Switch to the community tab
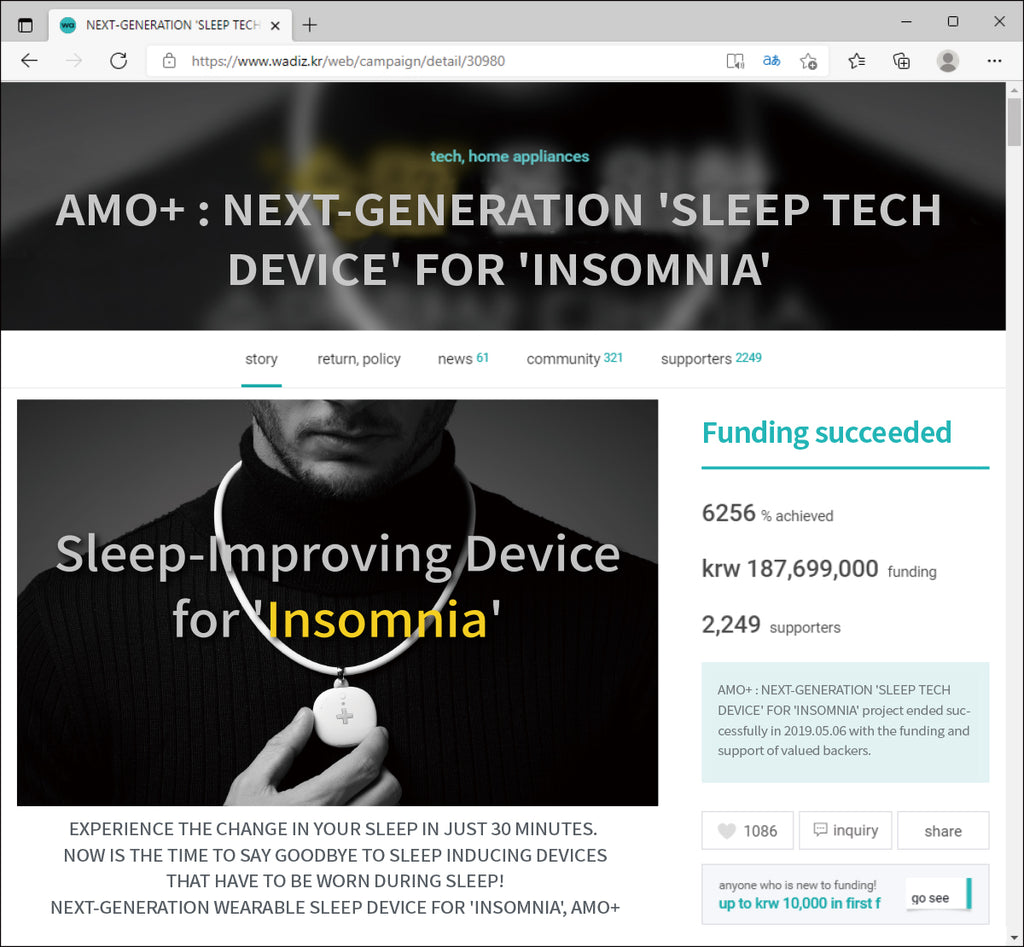Screen dimensions: 1024x947 pos(575,358)
